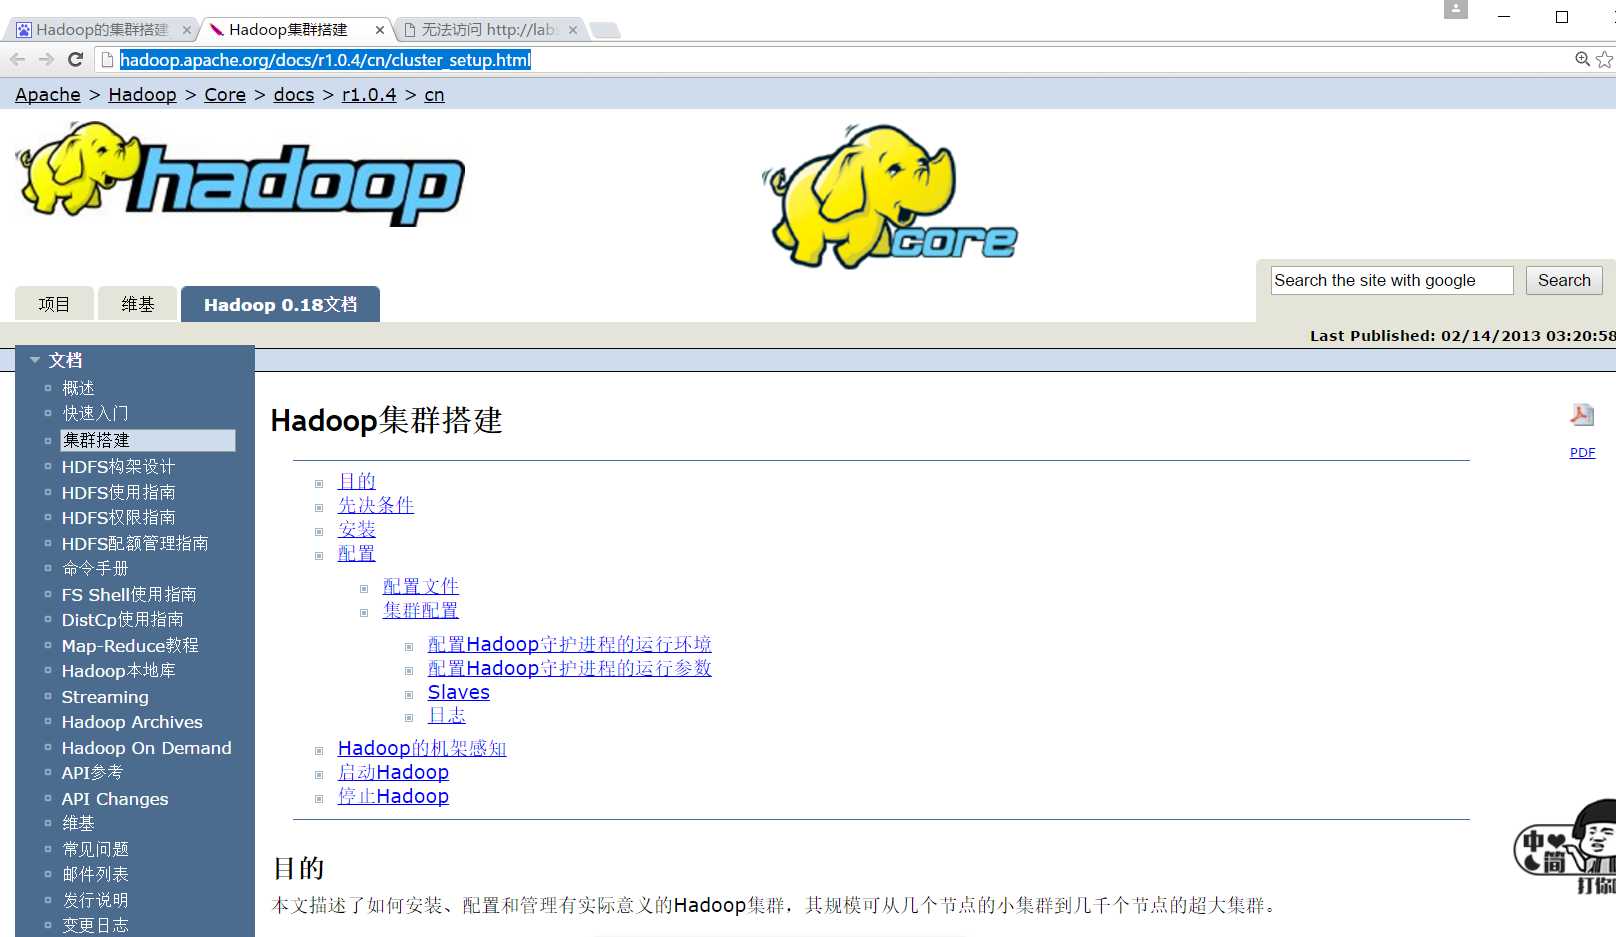Bookmark page using star icon
This screenshot has width=1616, height=937.
tap(1604, 60)
